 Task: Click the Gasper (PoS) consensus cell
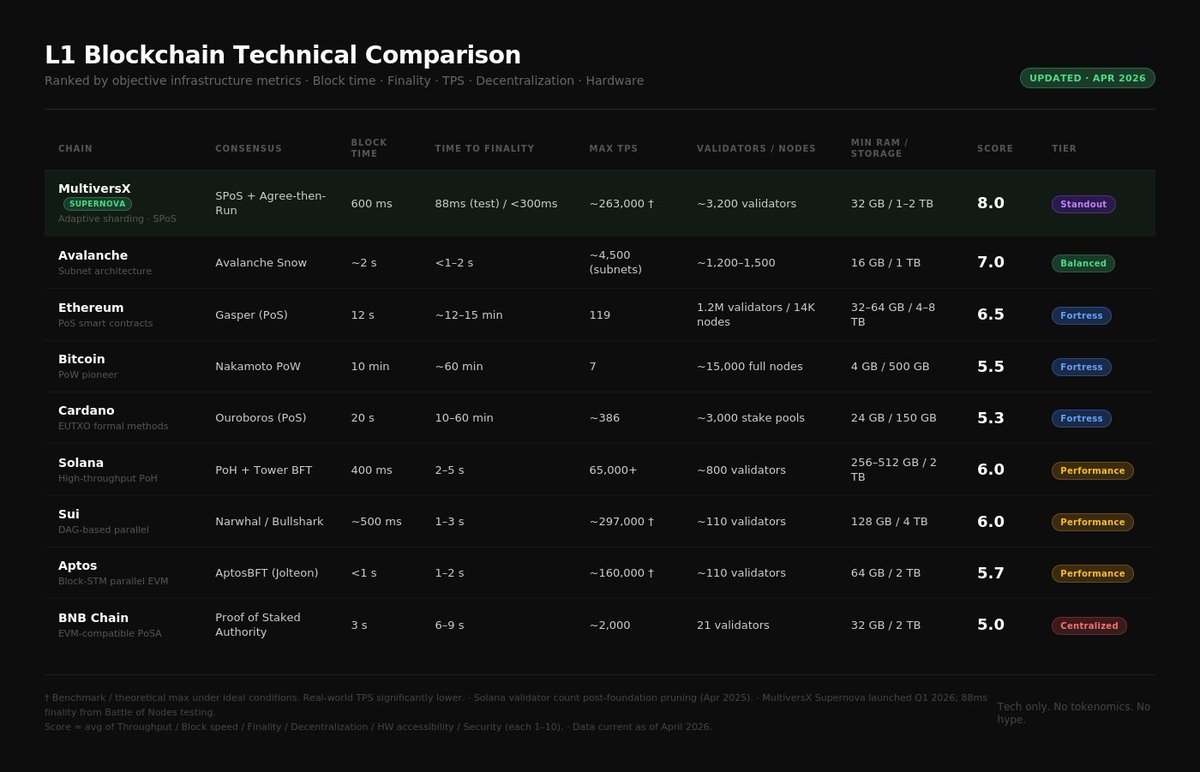tap(251, 315)
